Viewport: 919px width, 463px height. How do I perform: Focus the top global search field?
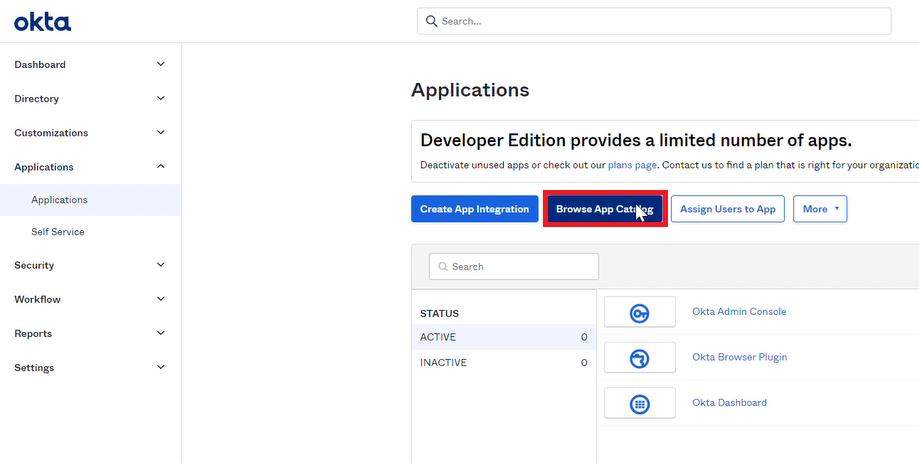(x=654, y=21)
